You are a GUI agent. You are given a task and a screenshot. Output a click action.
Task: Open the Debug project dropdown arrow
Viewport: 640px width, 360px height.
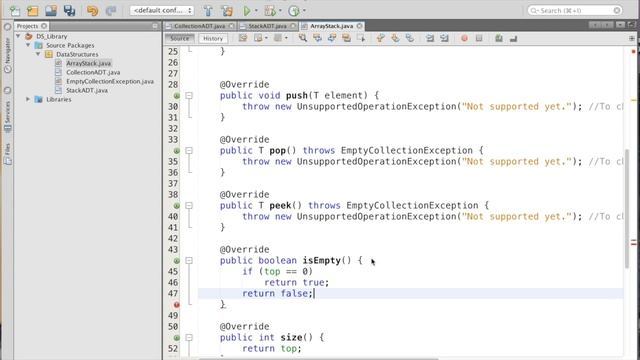[280, 11]
